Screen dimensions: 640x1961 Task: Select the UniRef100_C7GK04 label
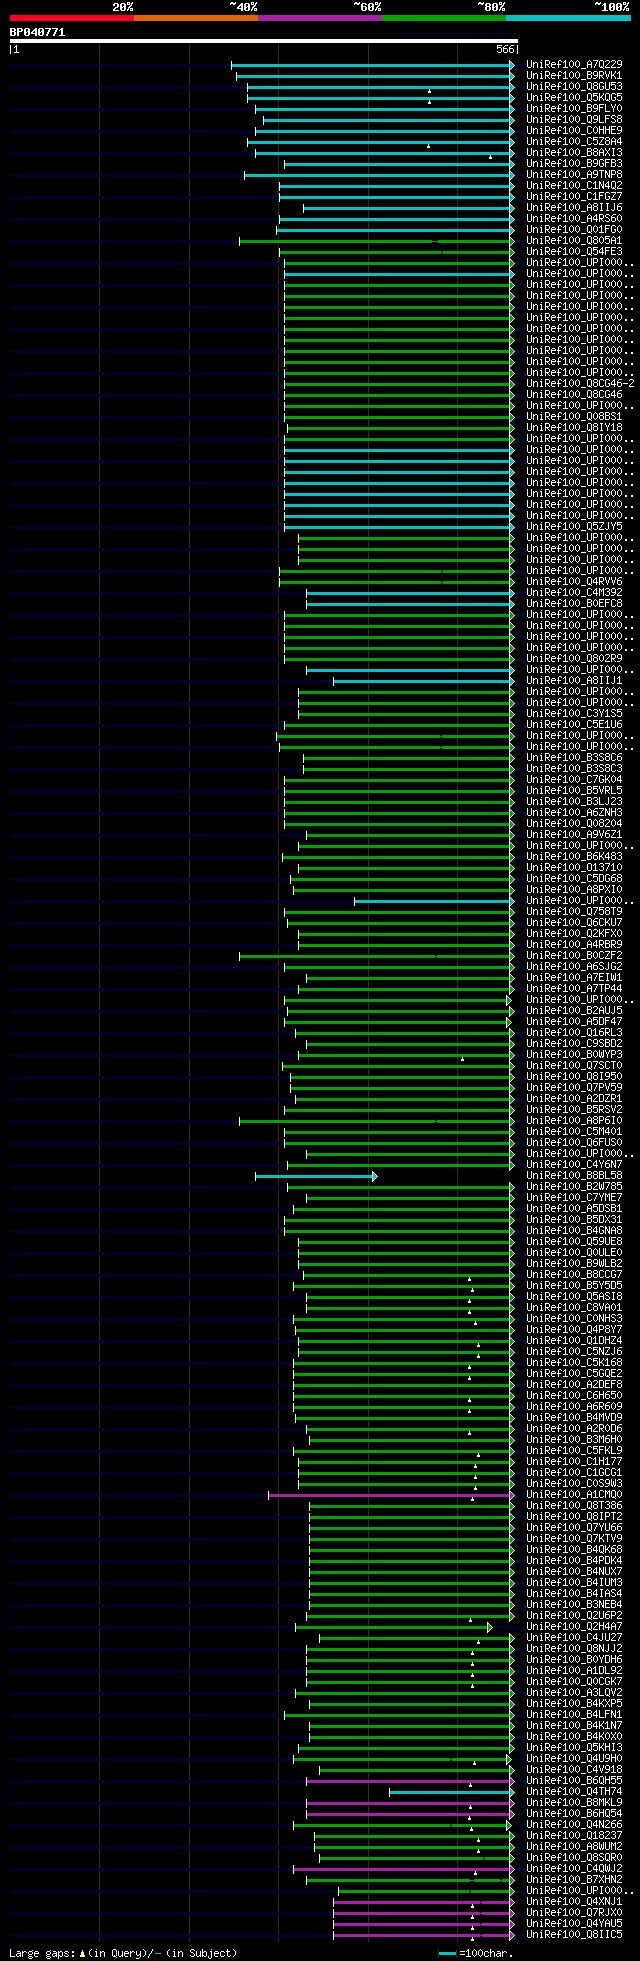574,779
